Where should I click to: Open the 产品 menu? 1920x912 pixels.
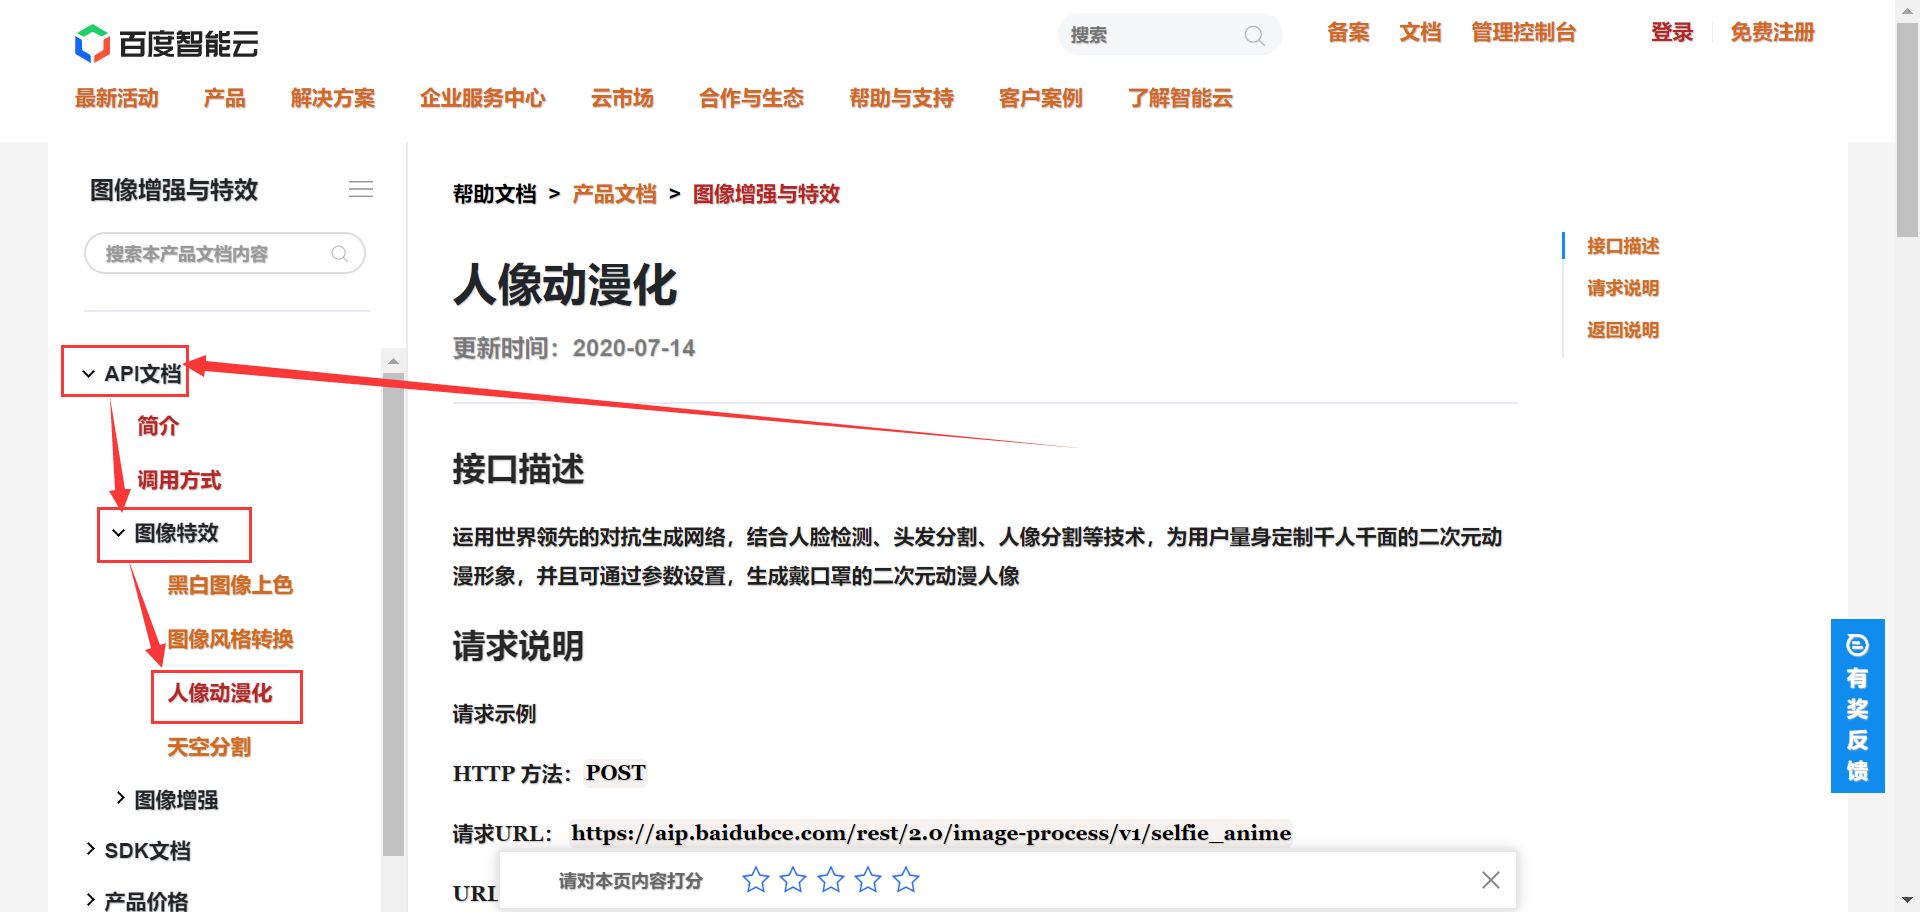[225, 98]
